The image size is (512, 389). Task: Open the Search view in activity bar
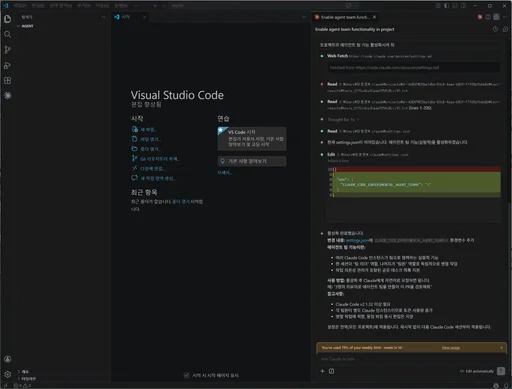click(8, 34)
